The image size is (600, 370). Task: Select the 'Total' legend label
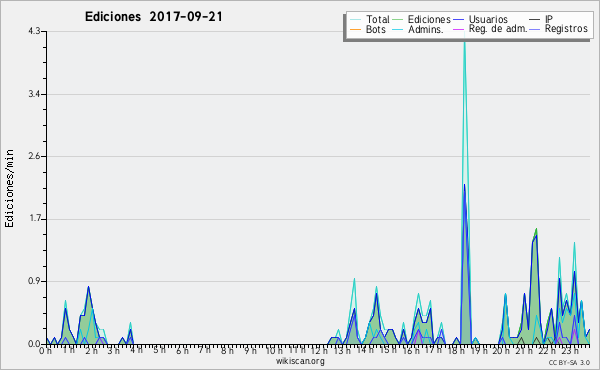(378, 19)
